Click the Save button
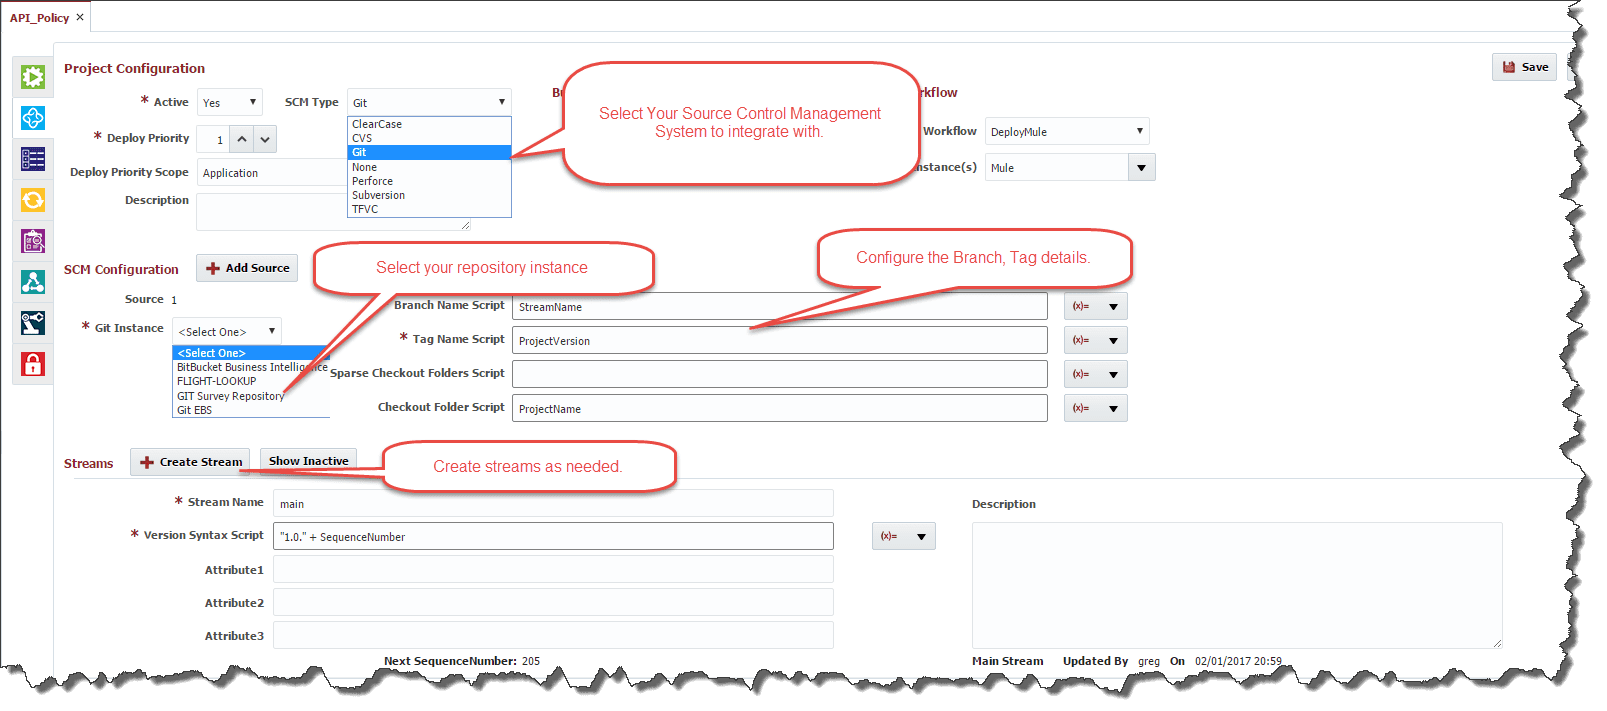The image size is (1607, 711). (1524, 67)
